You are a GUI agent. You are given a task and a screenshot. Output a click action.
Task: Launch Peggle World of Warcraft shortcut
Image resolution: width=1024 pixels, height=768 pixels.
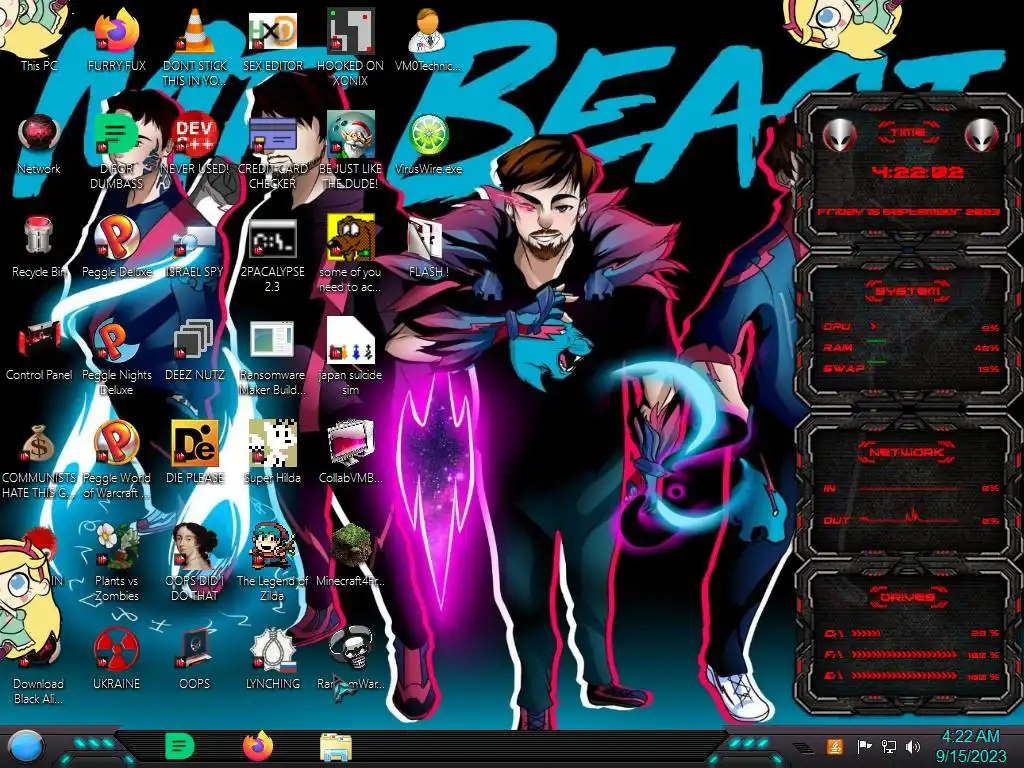116,460
